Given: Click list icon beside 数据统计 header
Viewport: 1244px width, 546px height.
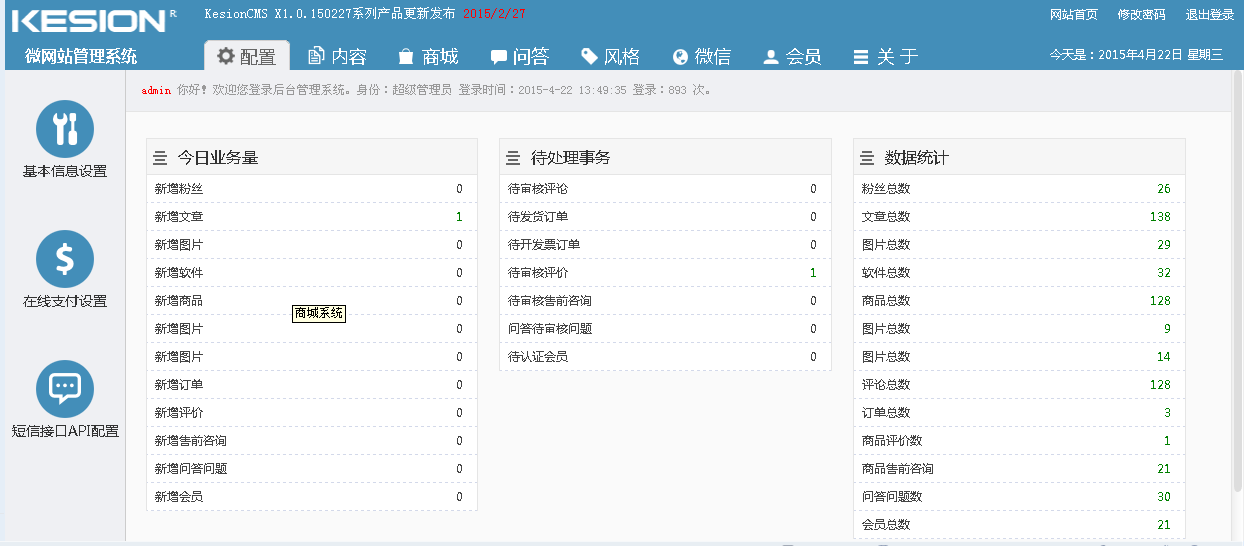Looking at the screenshot, I should [867, 158].
